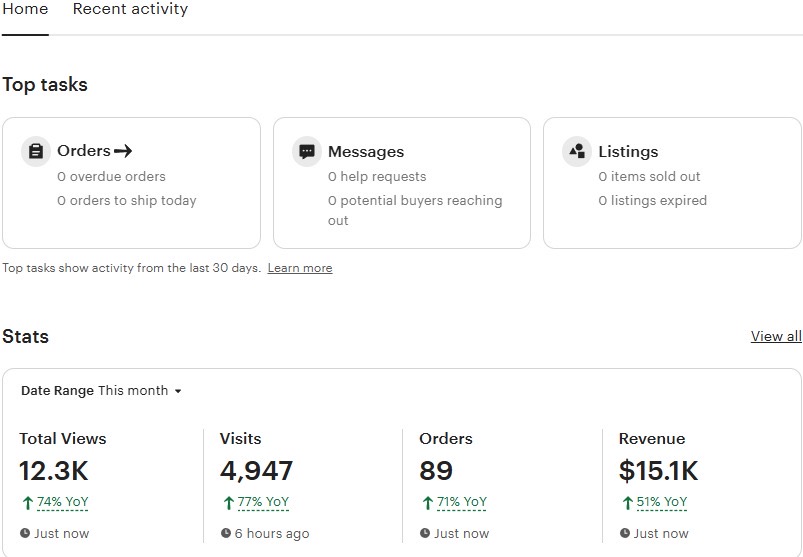
Task: Click the 71% YoY orders change
Action: coord(461,502)
